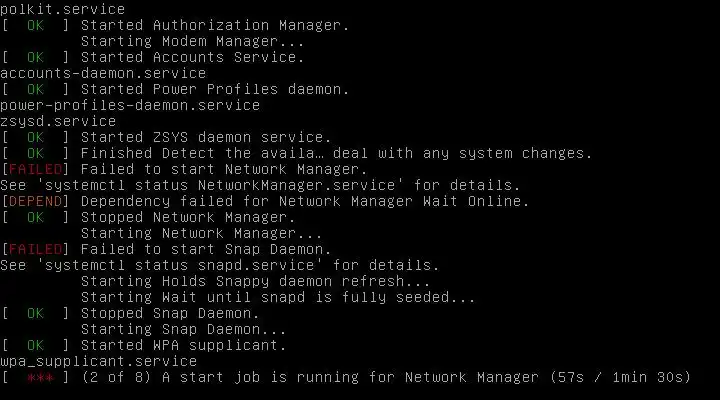Click the Starting Modem Manager line
This screenshot has width=720, height=400.
coord(193,40)
